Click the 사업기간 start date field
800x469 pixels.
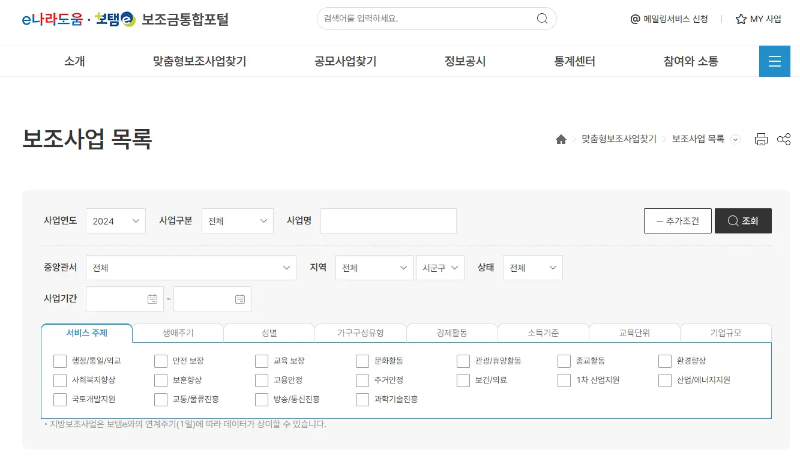(125, 299)
